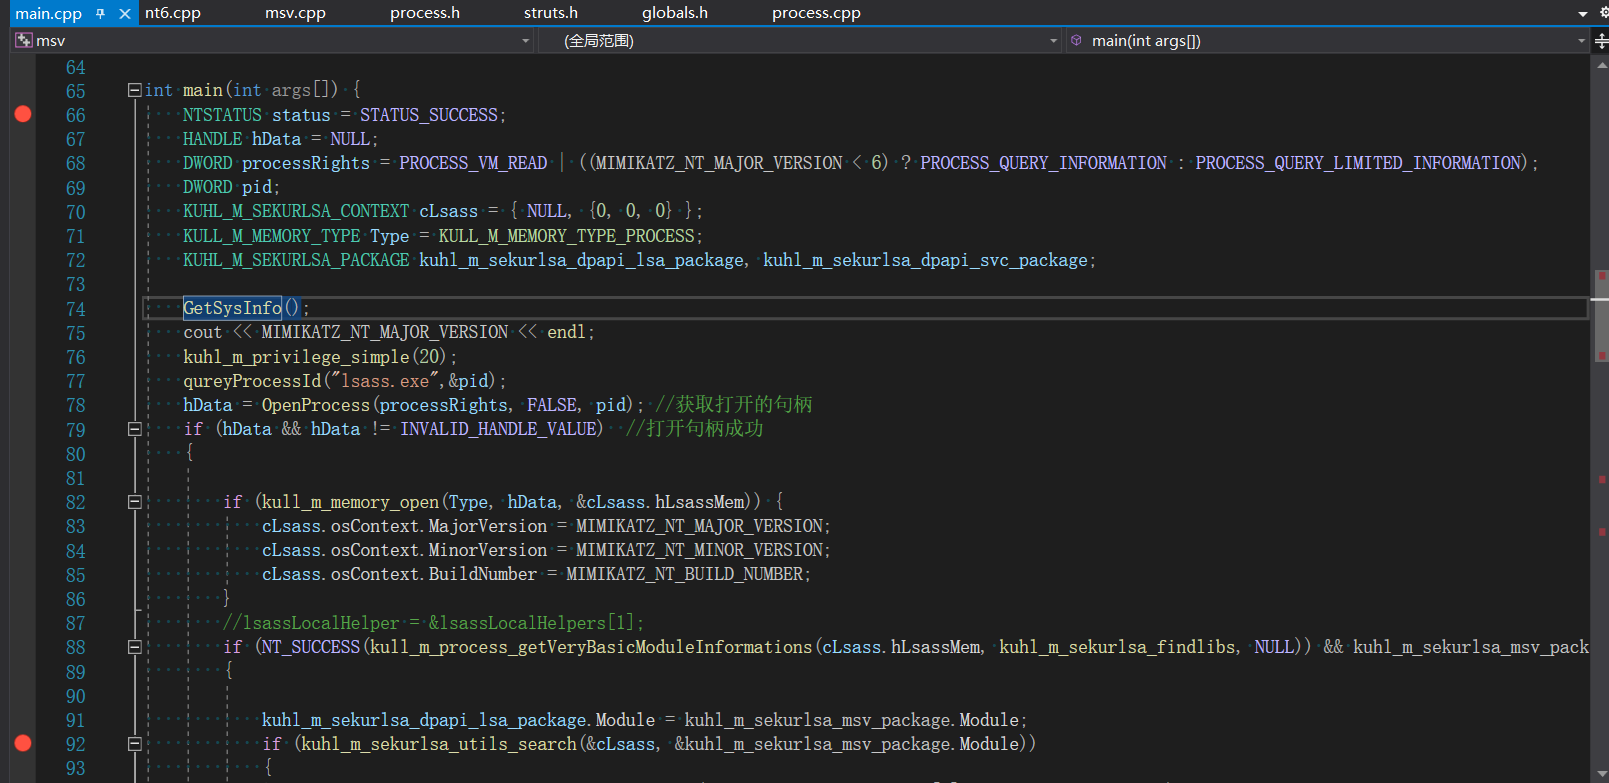
Task: Click the 打开句柄成功 comment
Action: point(694,429)
